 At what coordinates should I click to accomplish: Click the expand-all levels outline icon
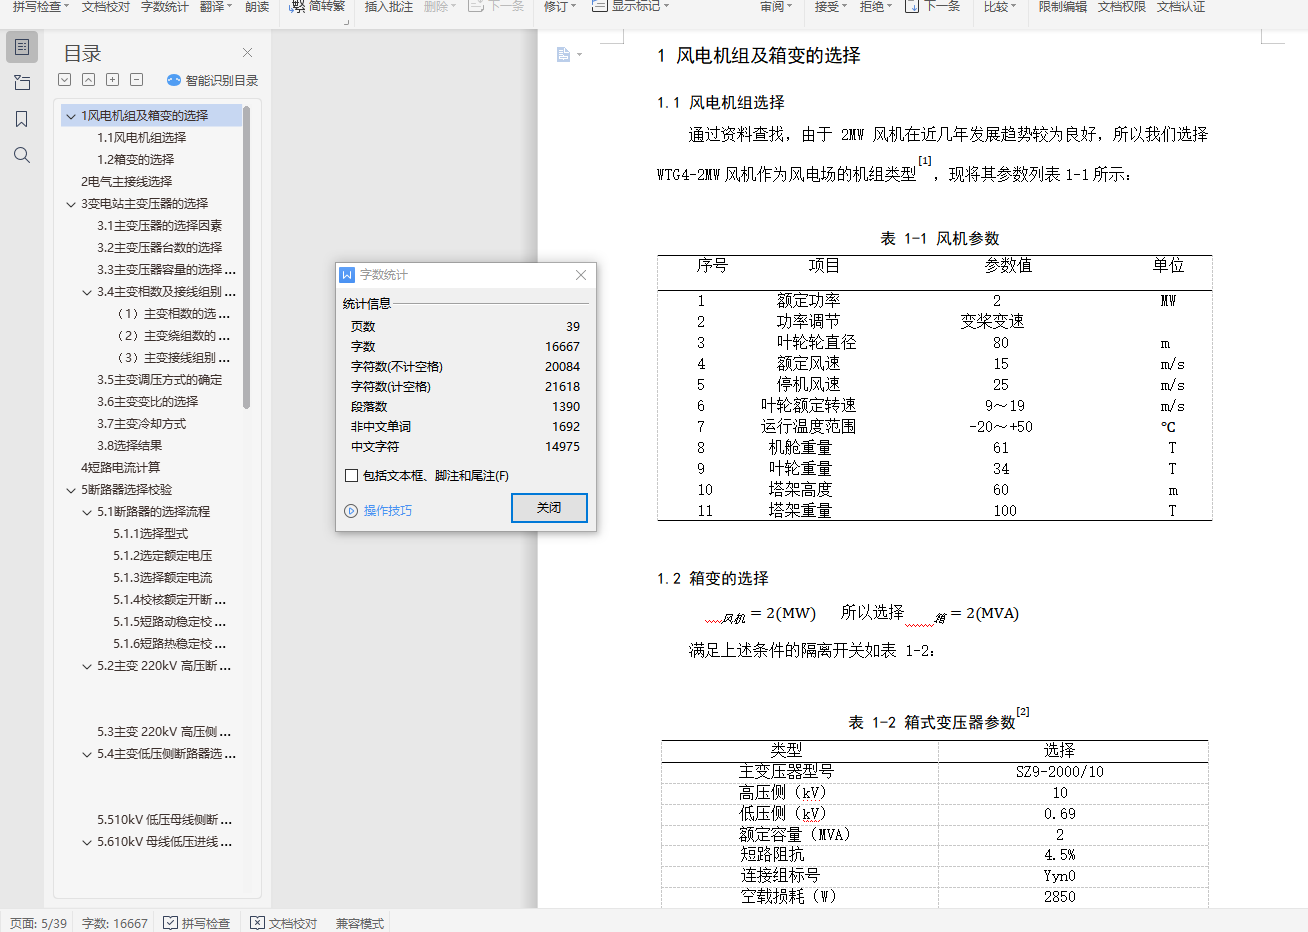coord(65,80)
